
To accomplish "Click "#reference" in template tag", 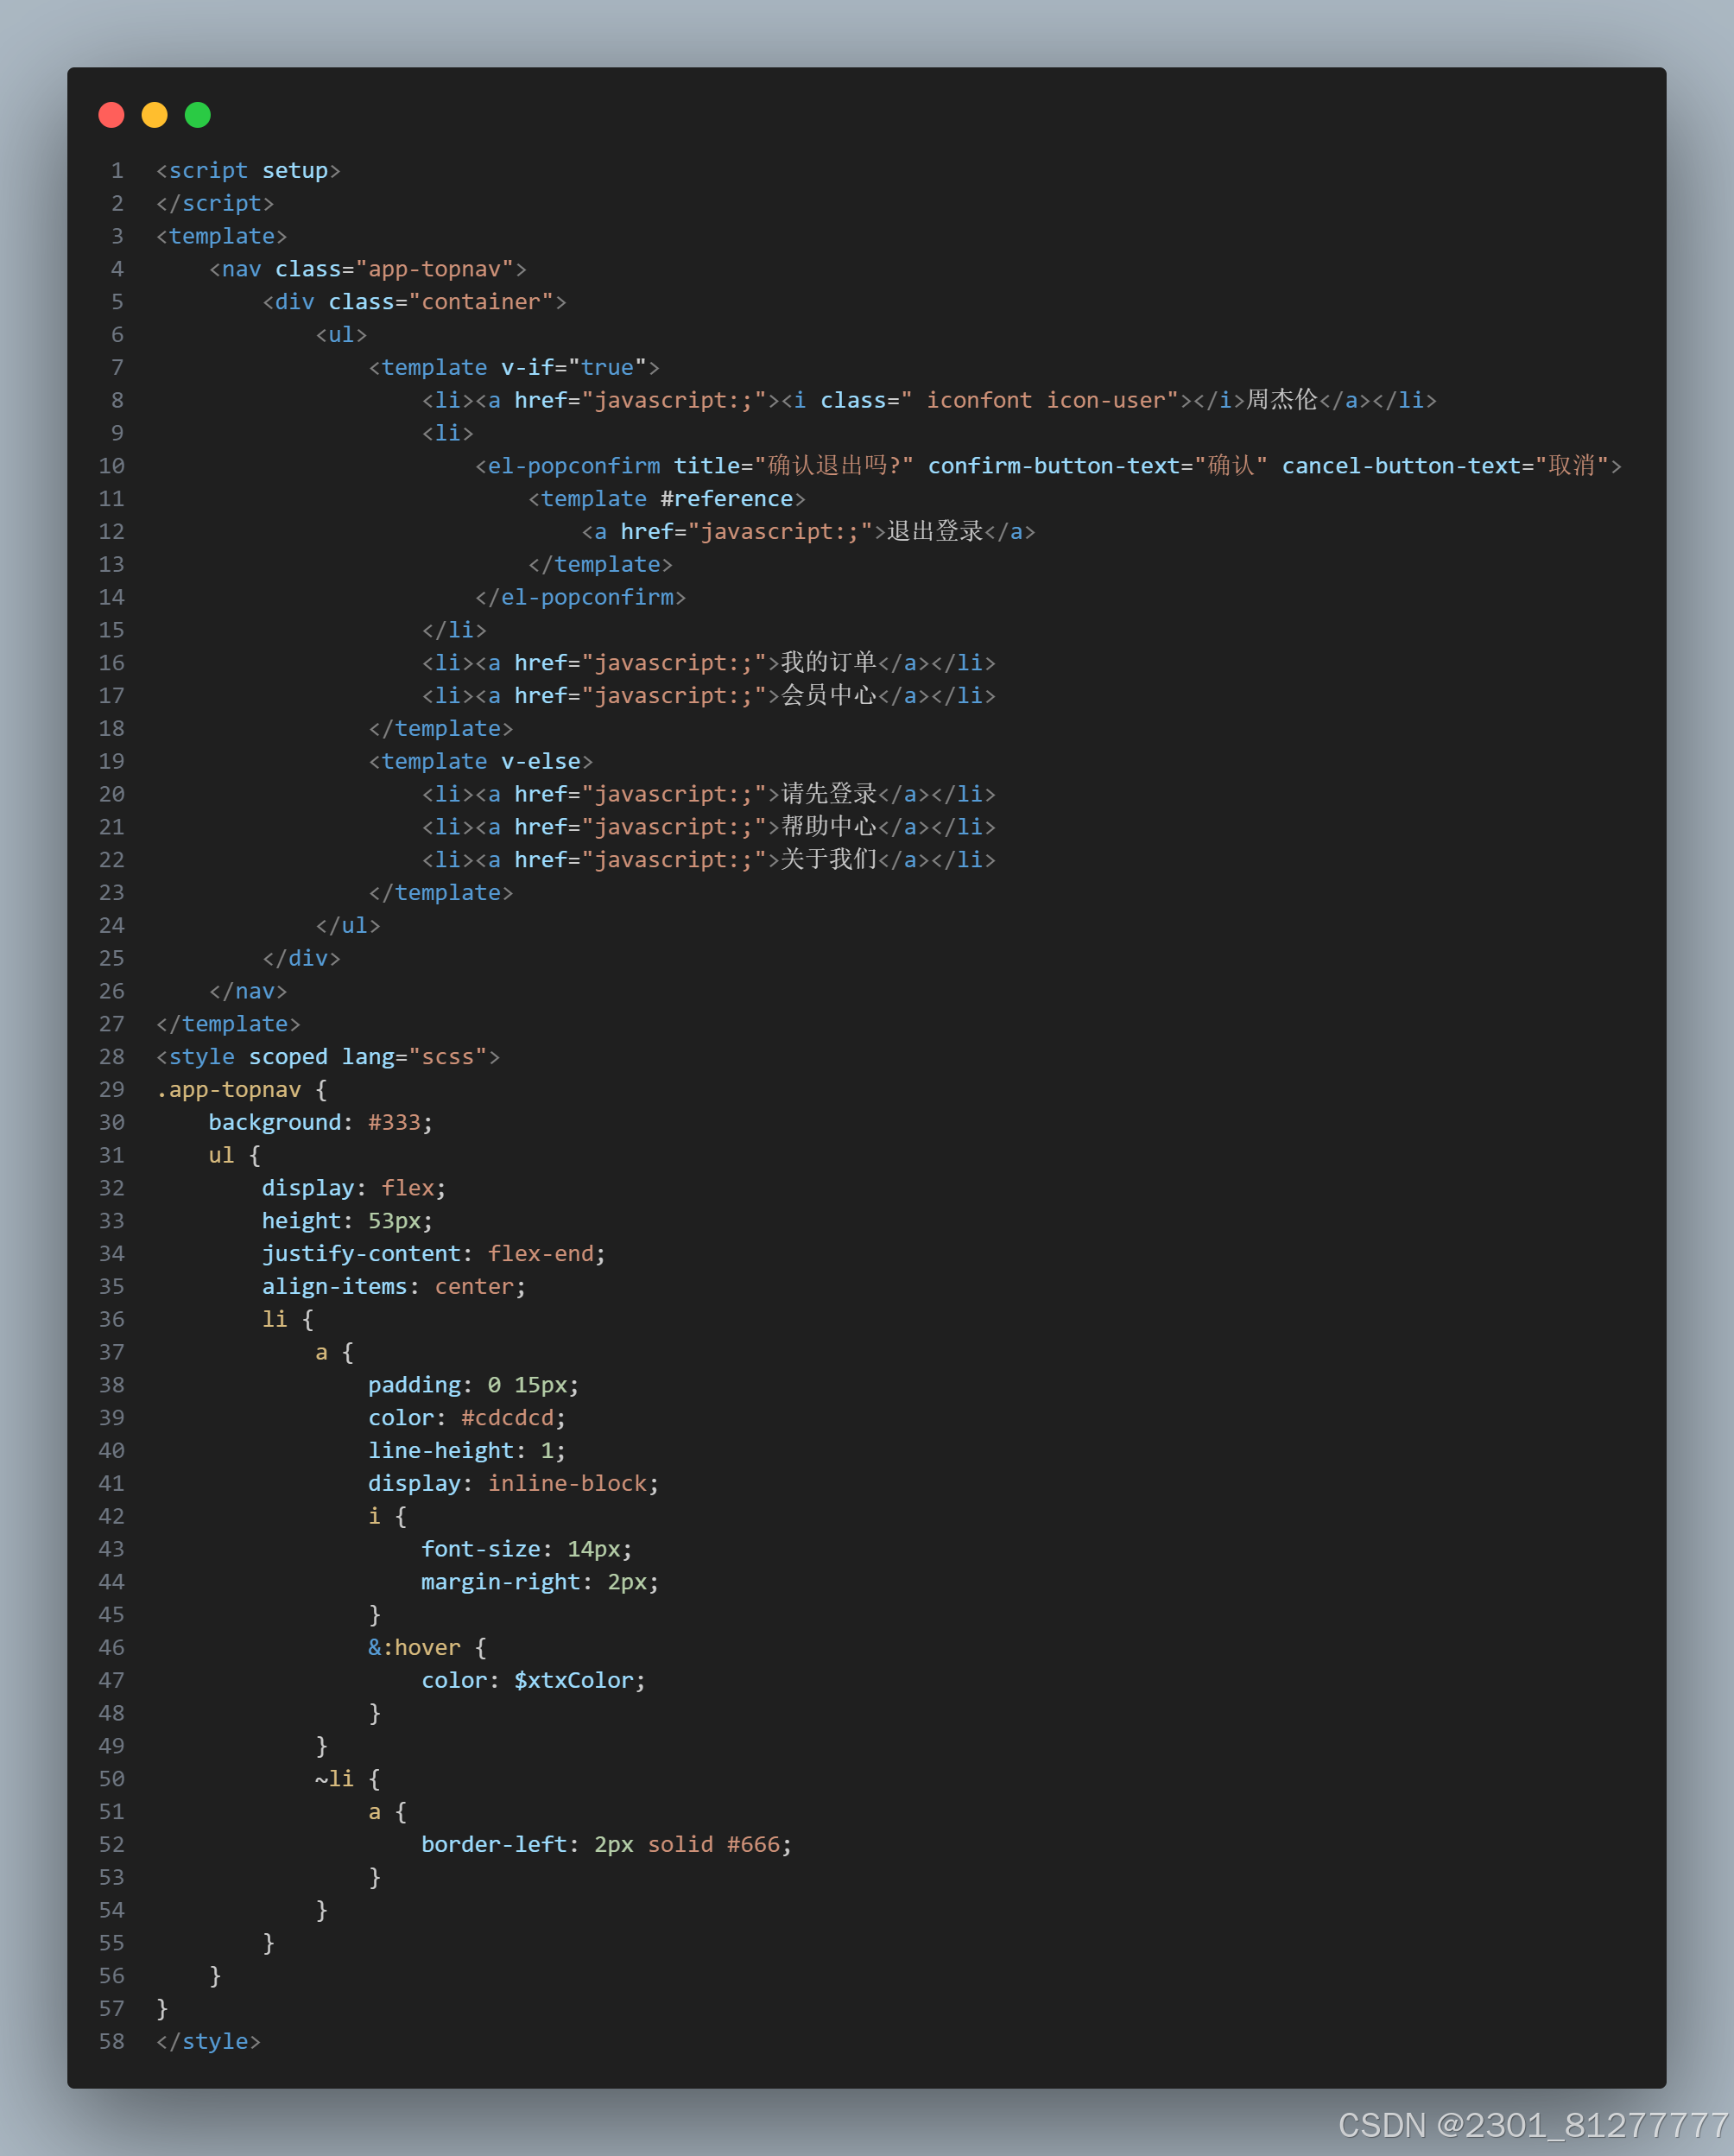I will click(726, 499).
